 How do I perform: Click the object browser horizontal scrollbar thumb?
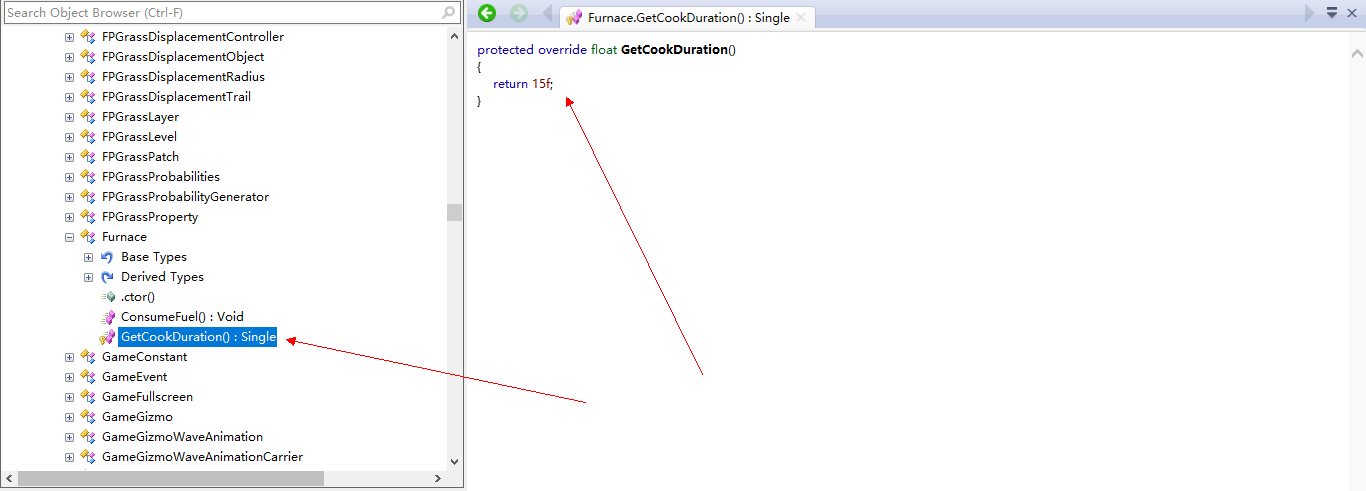pyautogui.click(x=170, y=479)
